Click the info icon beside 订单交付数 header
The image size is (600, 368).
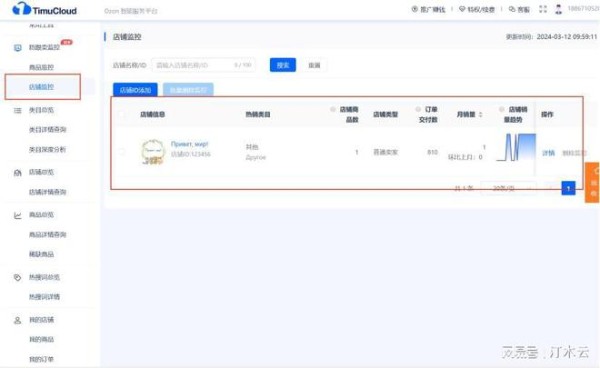pyautogui.click(x=418, y=109)
